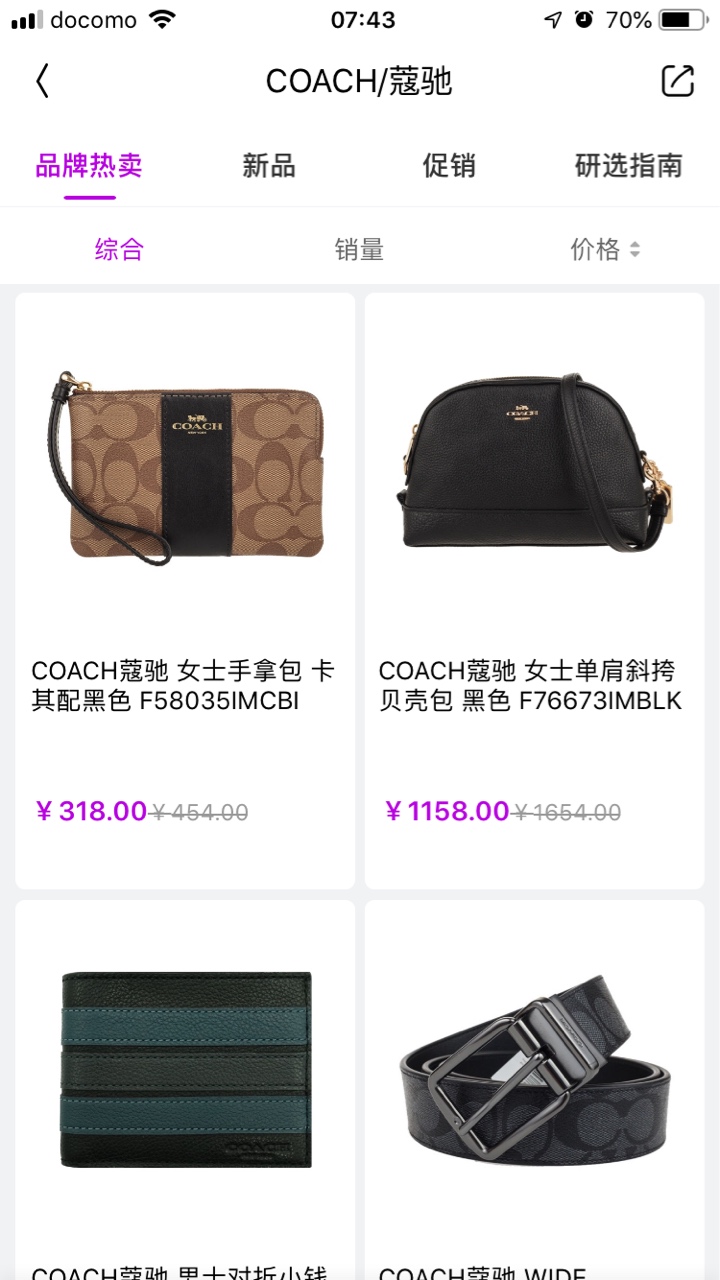Viewport: 720px width, 1280px height.
Task: Select the 综合 sort option
Action: (x=119, y=250)
